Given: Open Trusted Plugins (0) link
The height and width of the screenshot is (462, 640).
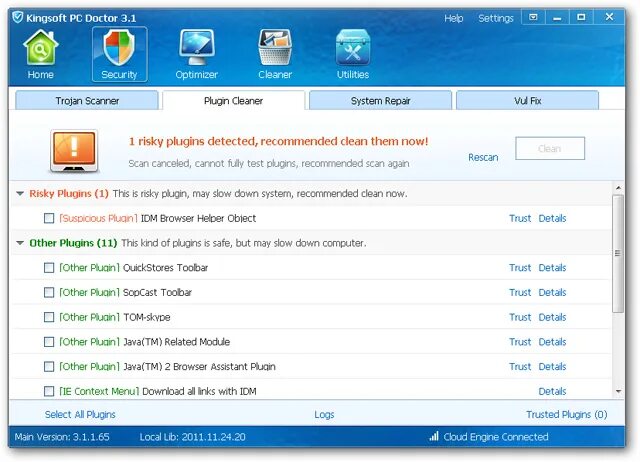Looking at the screenshot, I should pos(567,415).
